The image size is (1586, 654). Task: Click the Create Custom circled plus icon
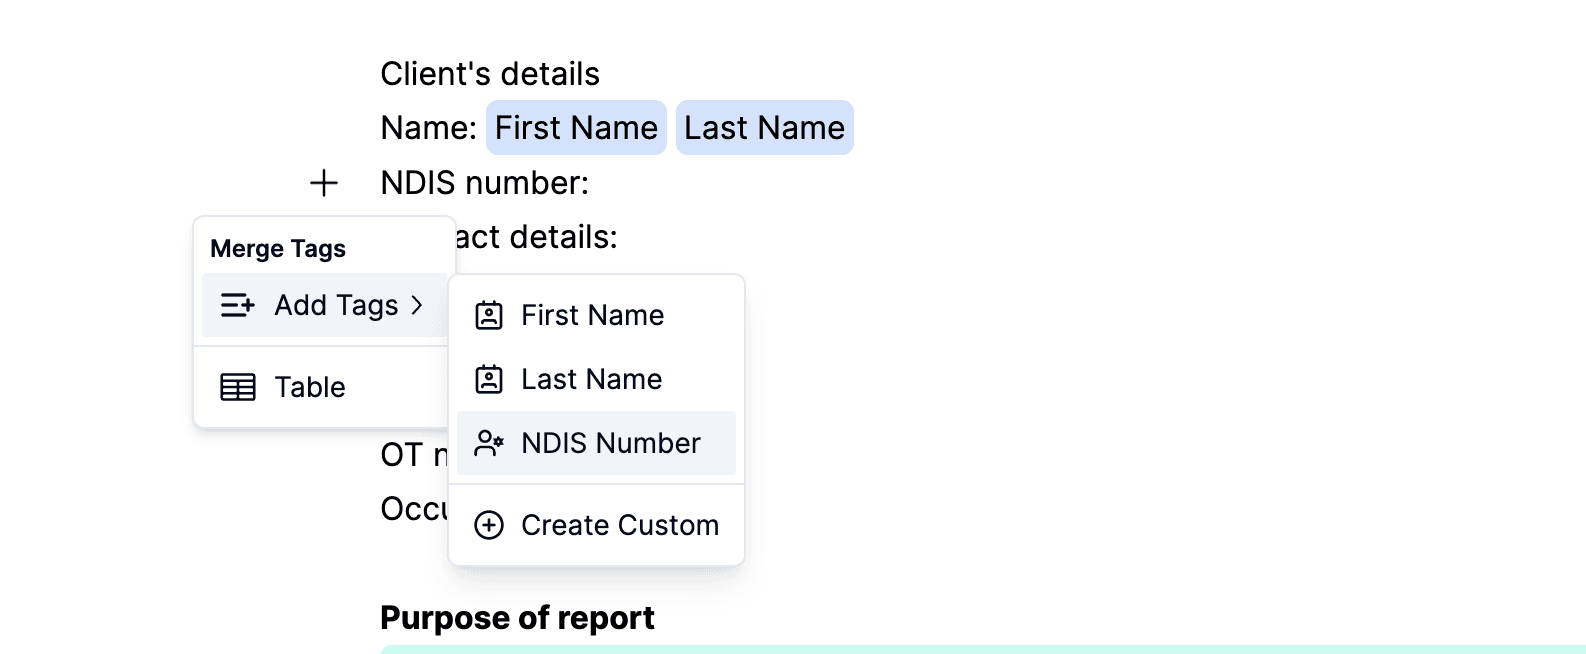click(x=489, y=525)
